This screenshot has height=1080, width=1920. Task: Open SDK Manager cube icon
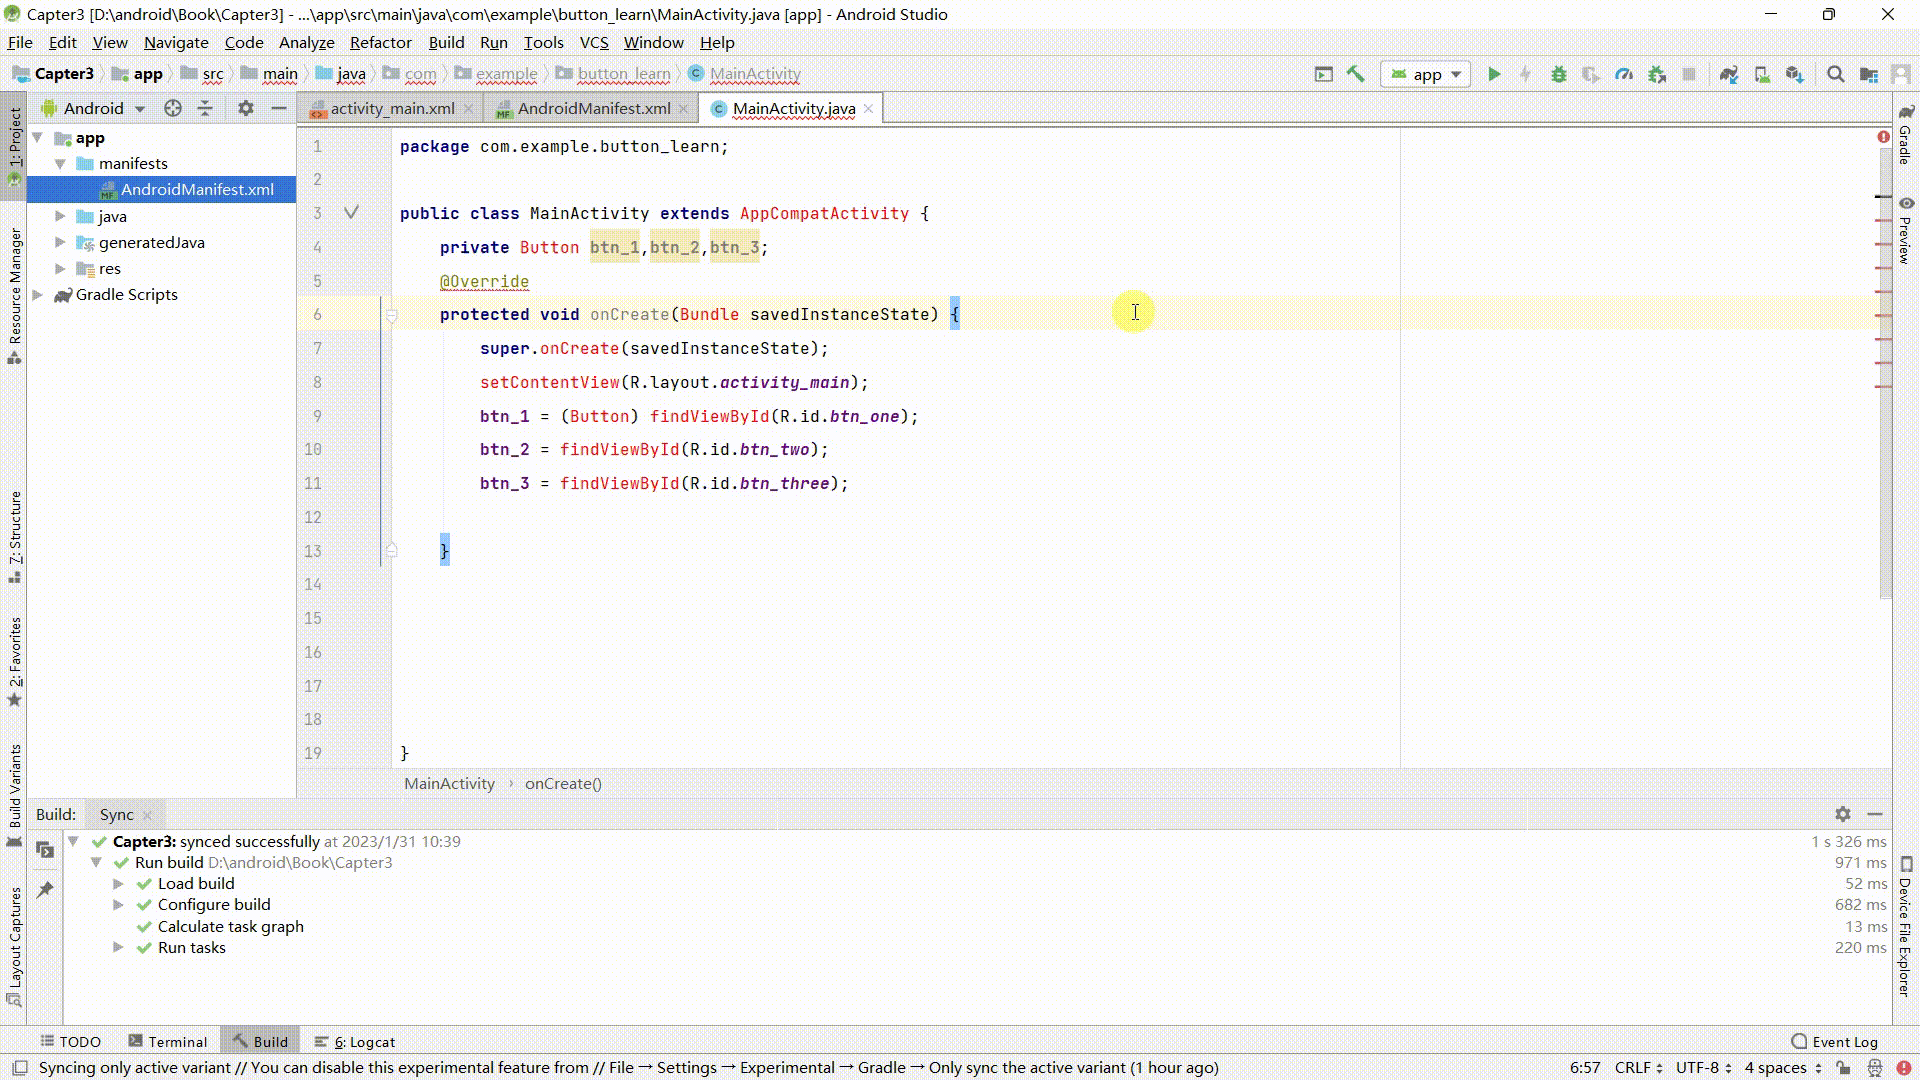click(x=1795, y=74)
